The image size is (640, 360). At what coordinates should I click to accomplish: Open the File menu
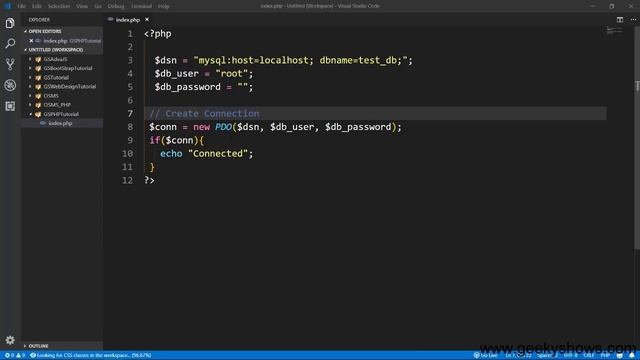pyautogui.click(x=21, y=6)
